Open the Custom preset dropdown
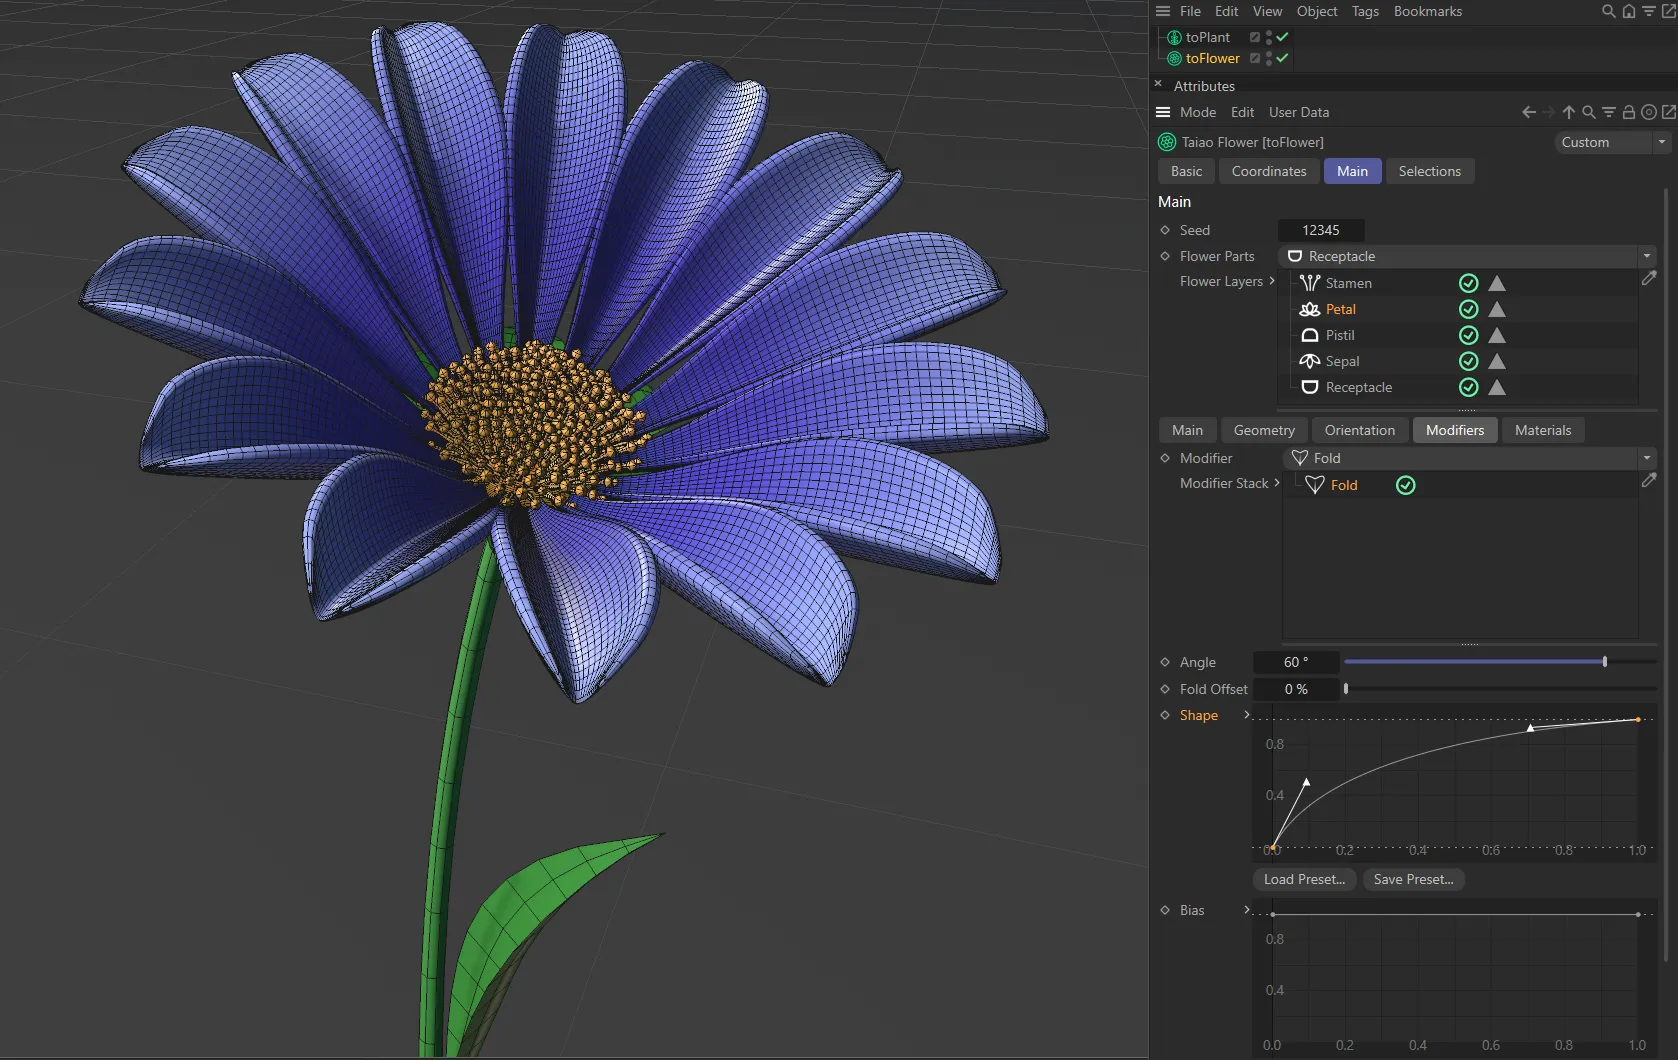Image resolution: width=1678 pixels, height=1060 pixels. click(1610, 142)
